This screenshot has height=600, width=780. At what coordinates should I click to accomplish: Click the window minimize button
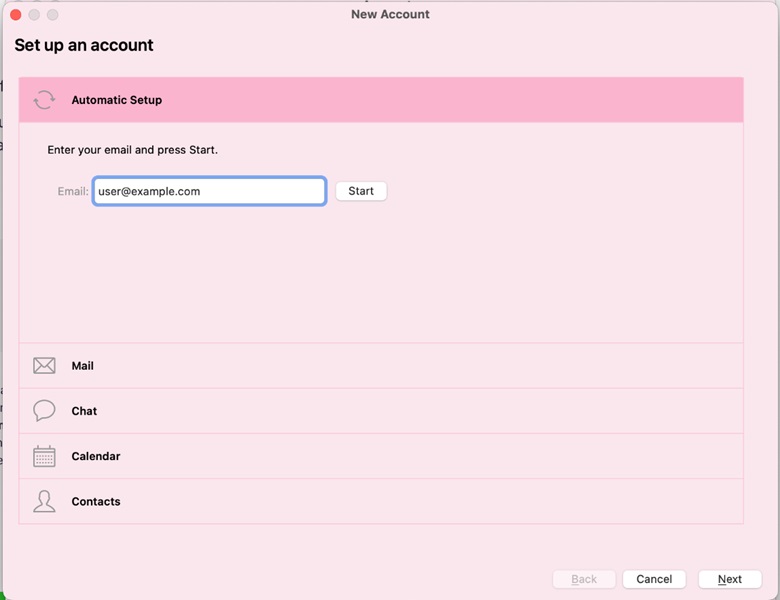tap(34, 15)
